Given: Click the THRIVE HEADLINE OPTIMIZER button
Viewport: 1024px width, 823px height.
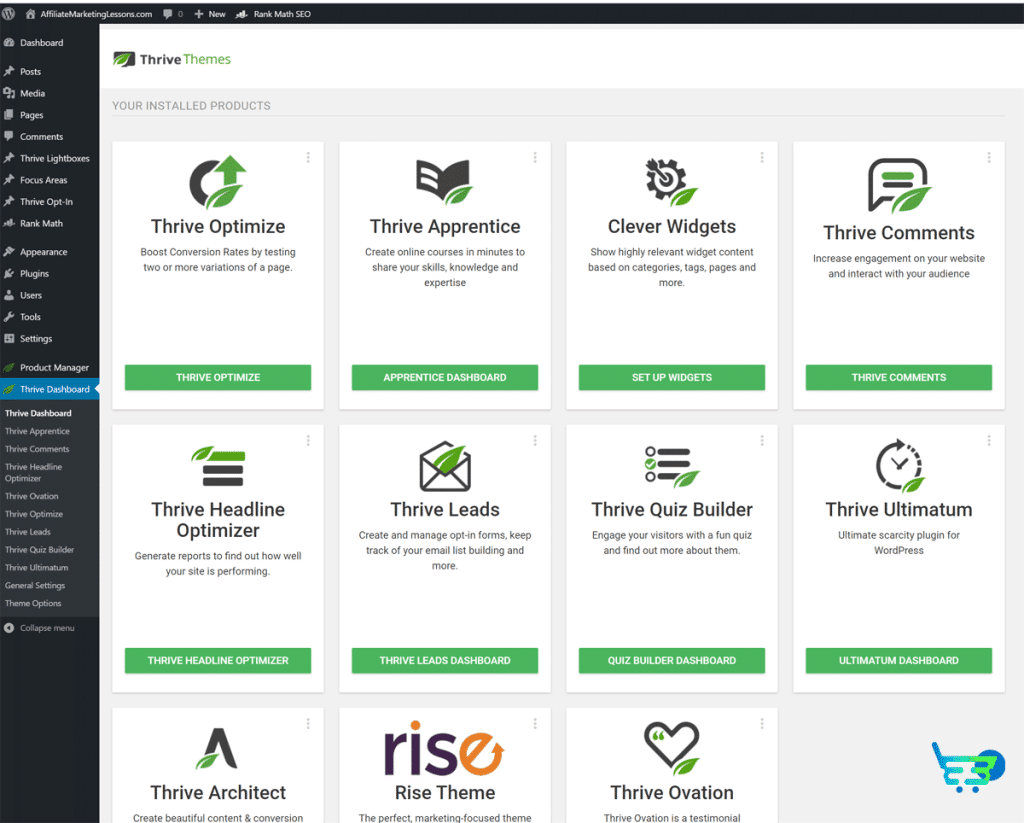Looking at the screenshot, I should pyautogui.click(x=218, y=660).
